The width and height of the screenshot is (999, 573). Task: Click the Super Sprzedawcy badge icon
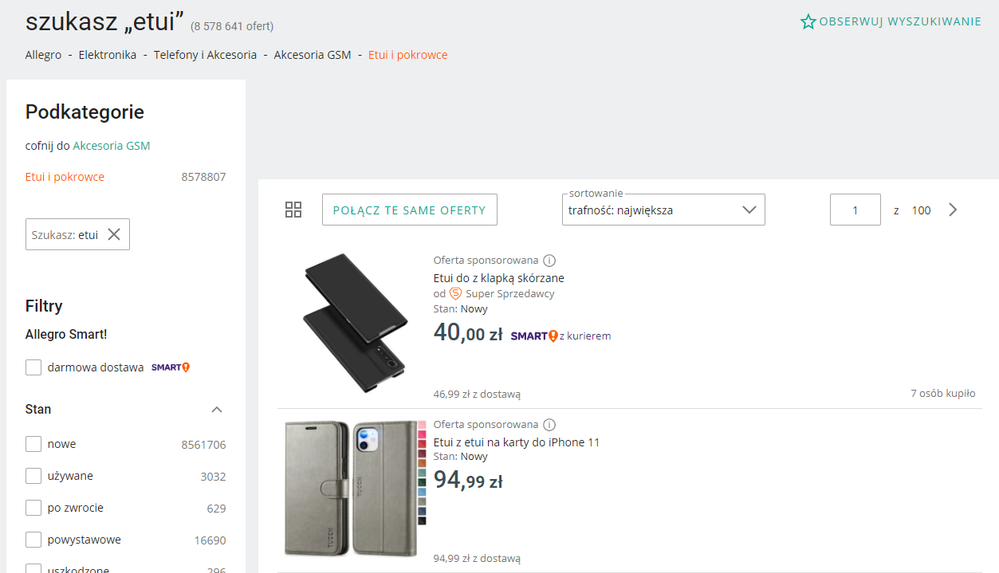[456, 294]
